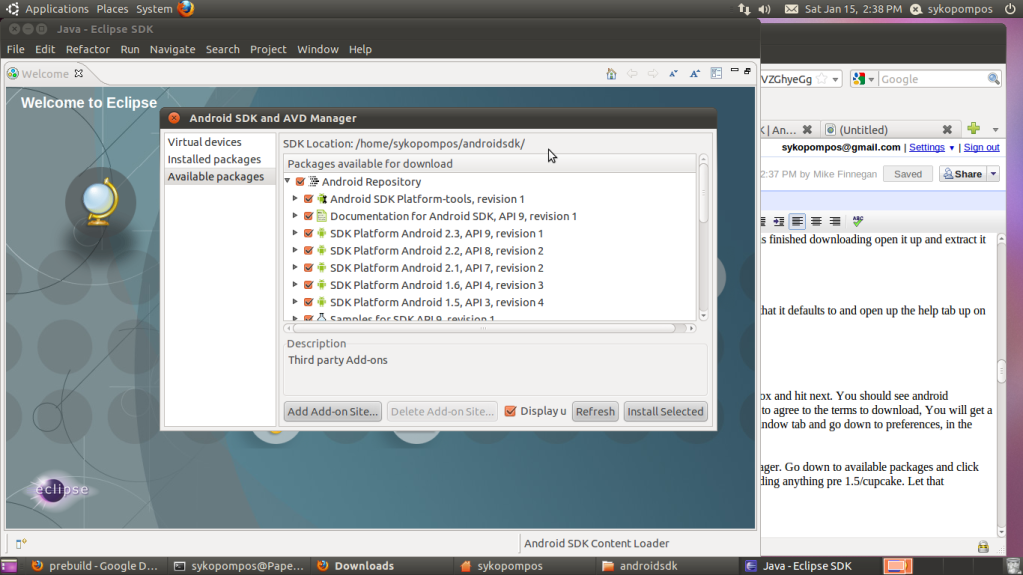The image size is (1023, 575).
Task: Expand Android SDK Platform-tools tree arrow
Action: [x=295, y=198]
